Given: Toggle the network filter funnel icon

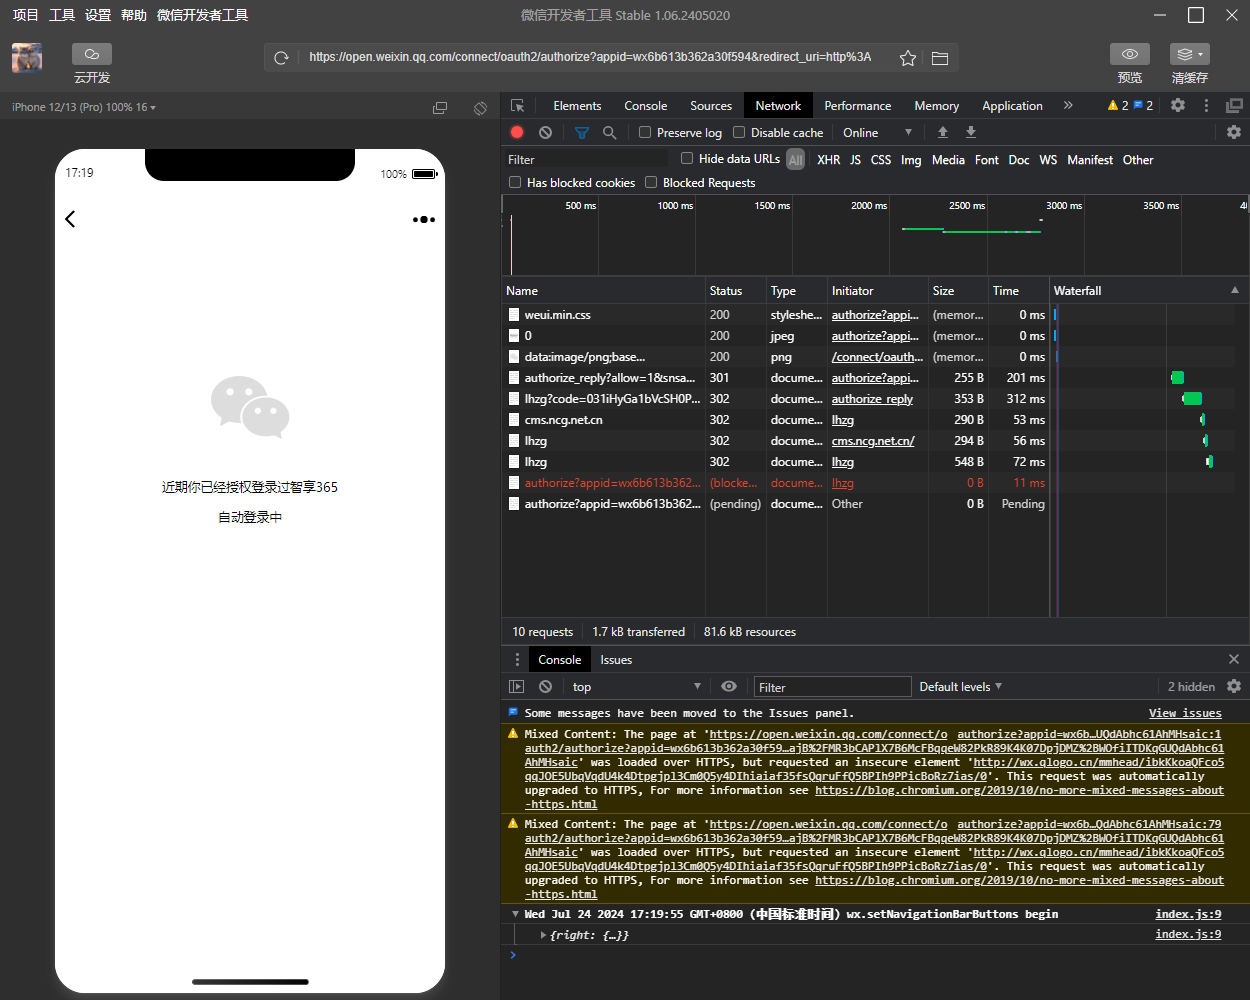Looking at the screenshot, I should pos(581,132).
